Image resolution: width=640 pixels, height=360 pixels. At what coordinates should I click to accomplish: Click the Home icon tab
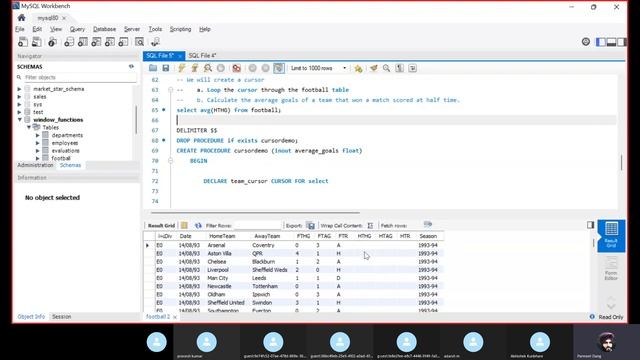[x=22, y=18]
